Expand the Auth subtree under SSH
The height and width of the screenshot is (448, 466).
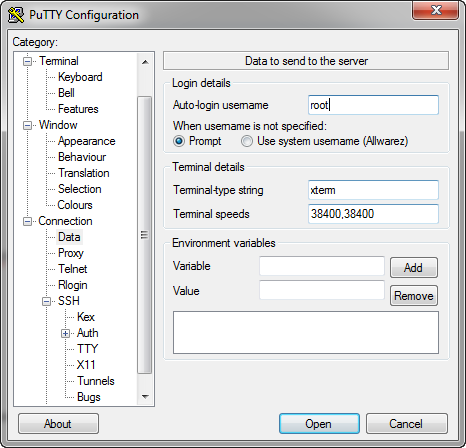pos(65,333)
